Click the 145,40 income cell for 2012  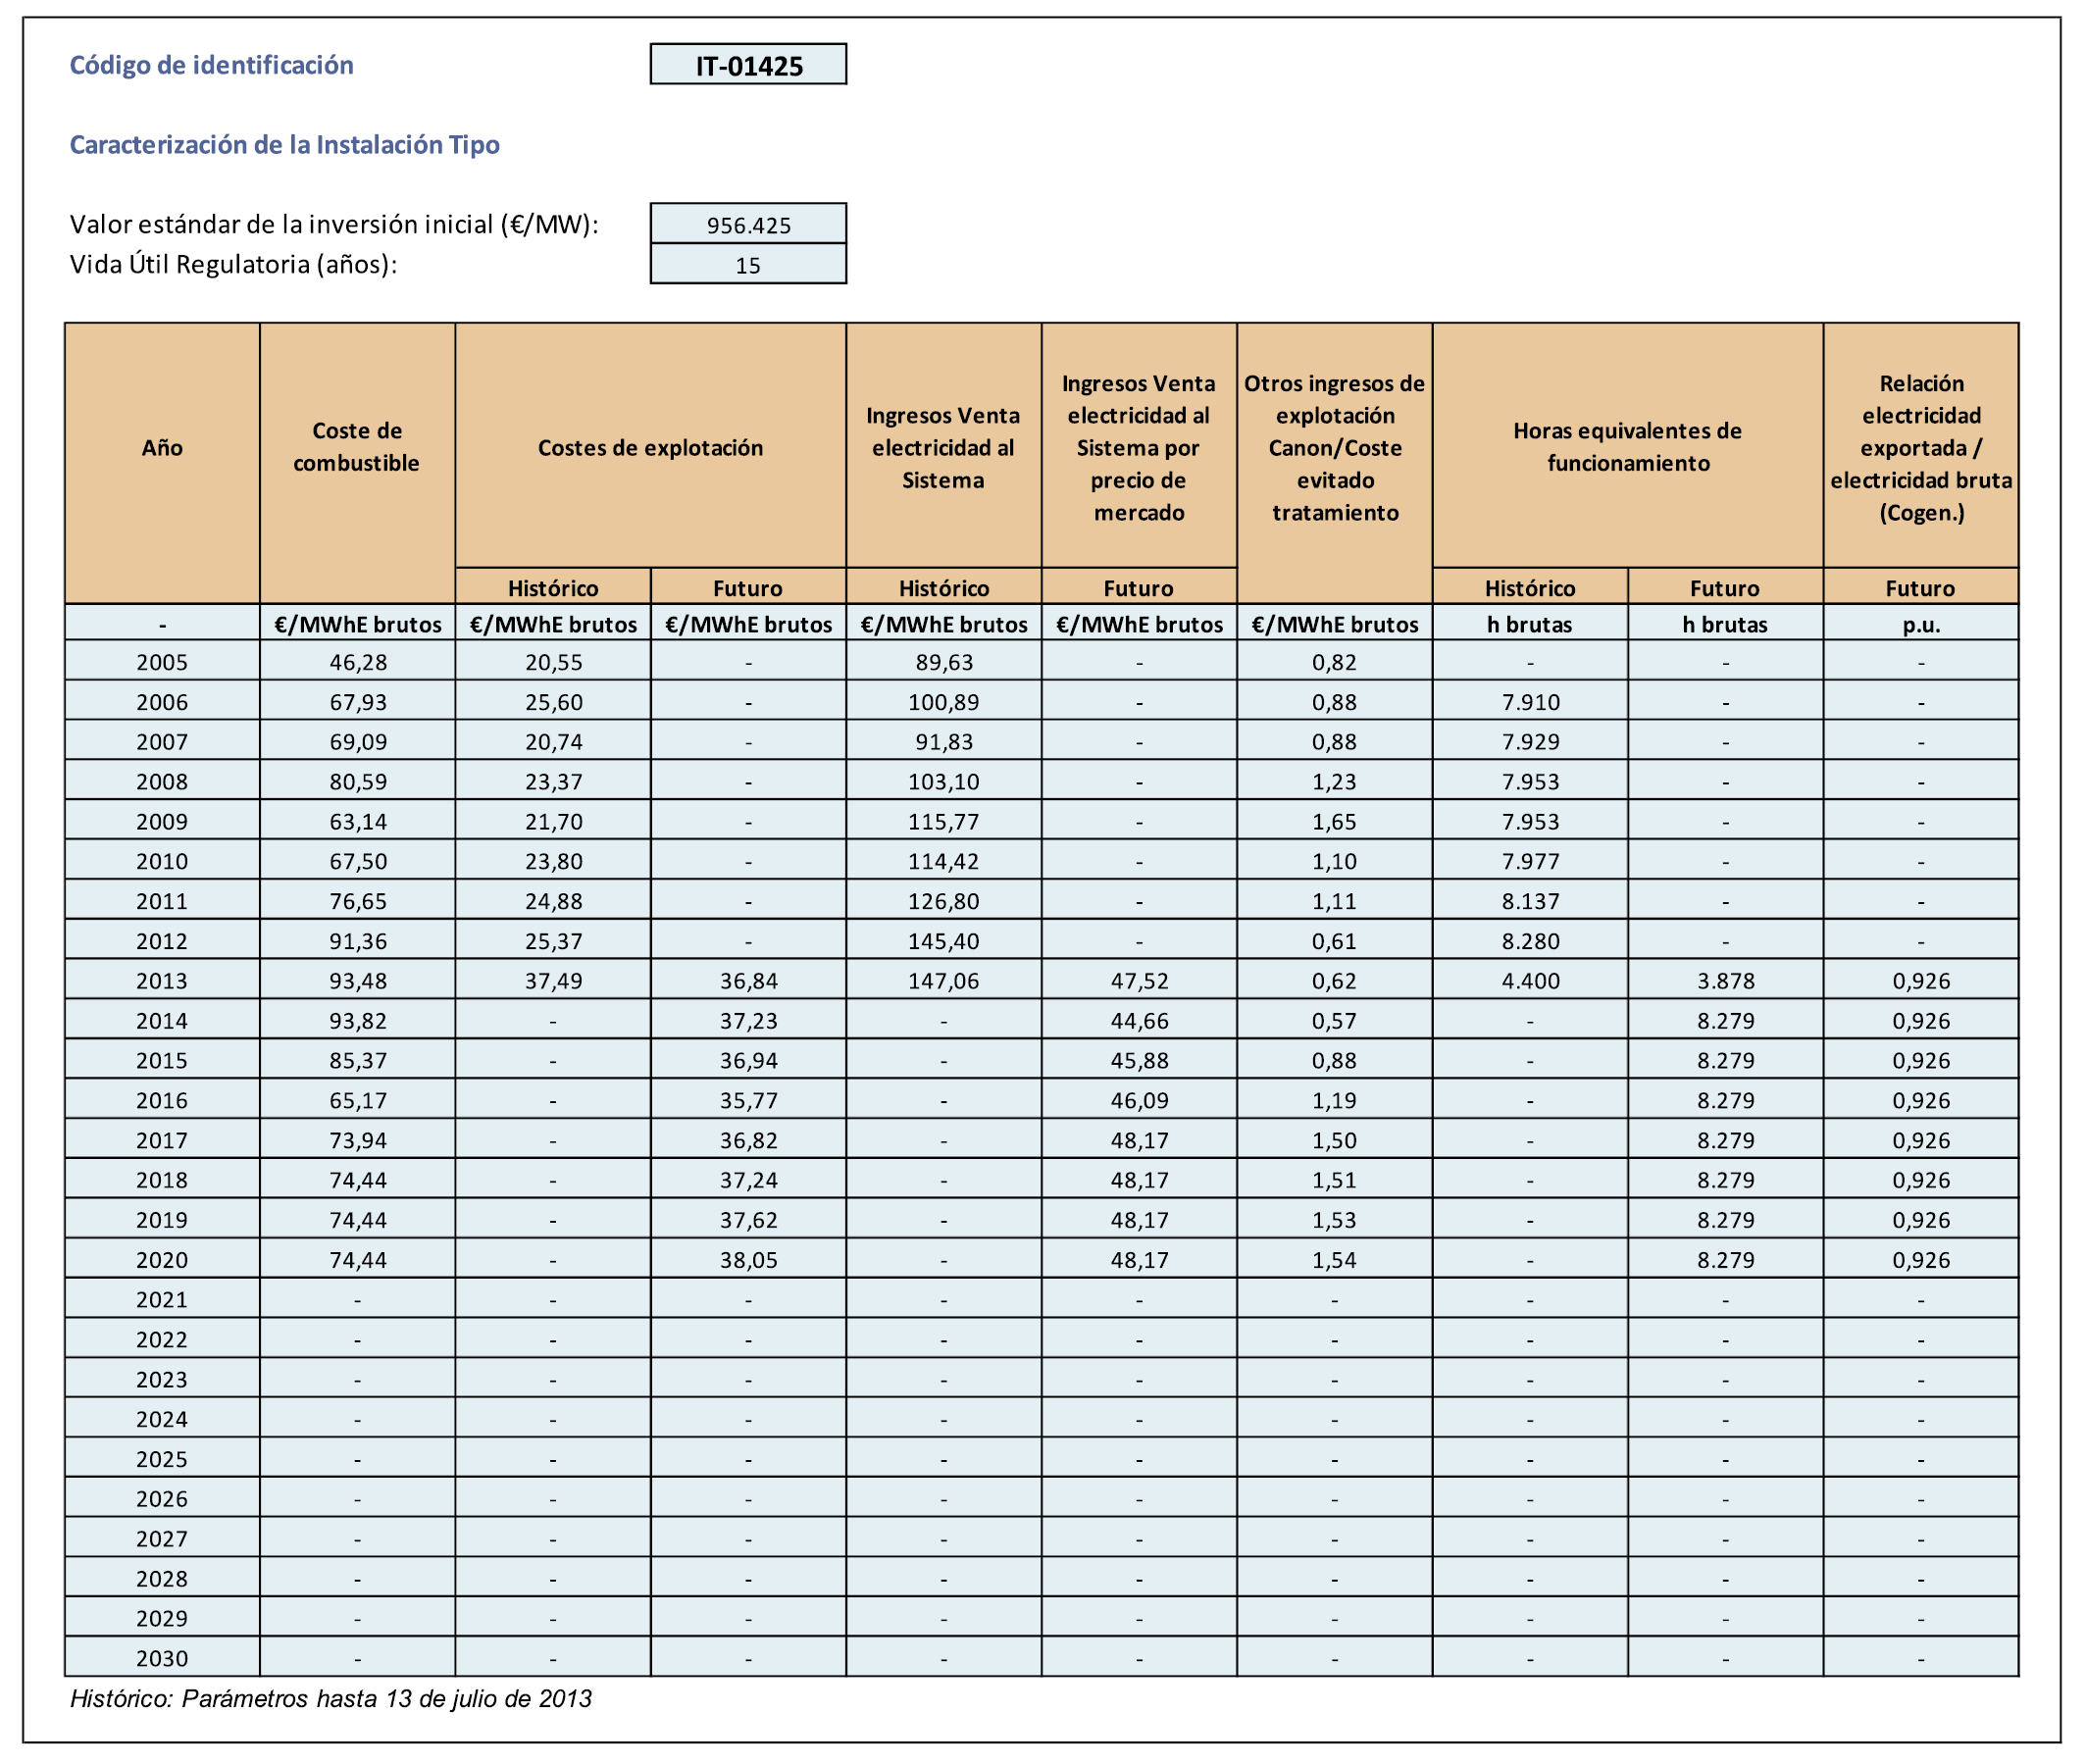coord(944,941)
